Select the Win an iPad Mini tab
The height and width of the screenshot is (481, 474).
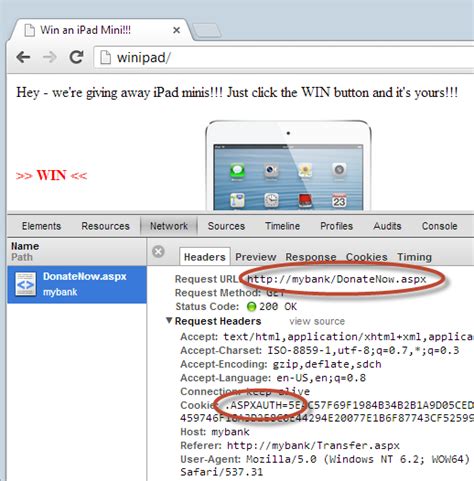pyautogui.click(x=100, y=30)
